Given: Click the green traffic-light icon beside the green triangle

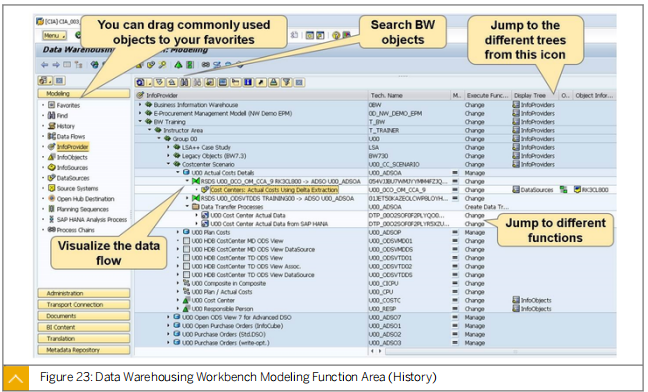Looking at the screenshot, I should (190, 65).
